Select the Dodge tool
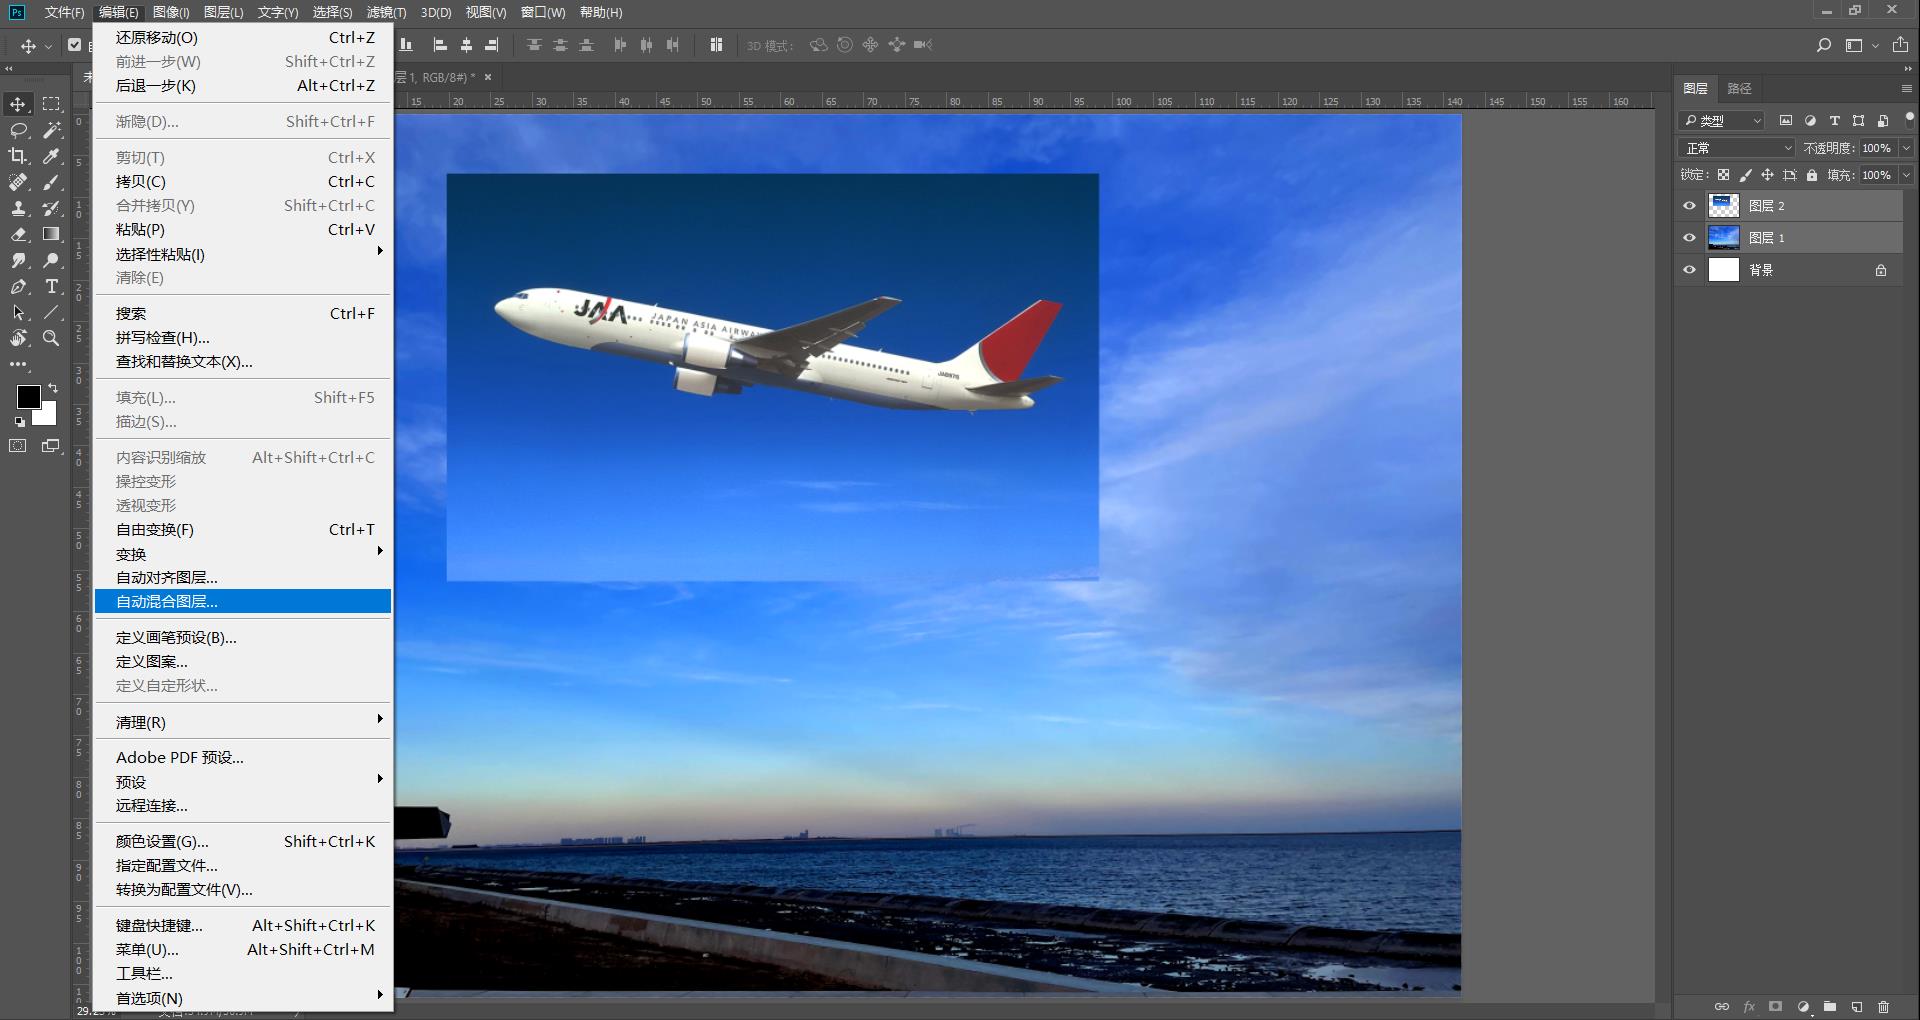 (x=51, y=260)
